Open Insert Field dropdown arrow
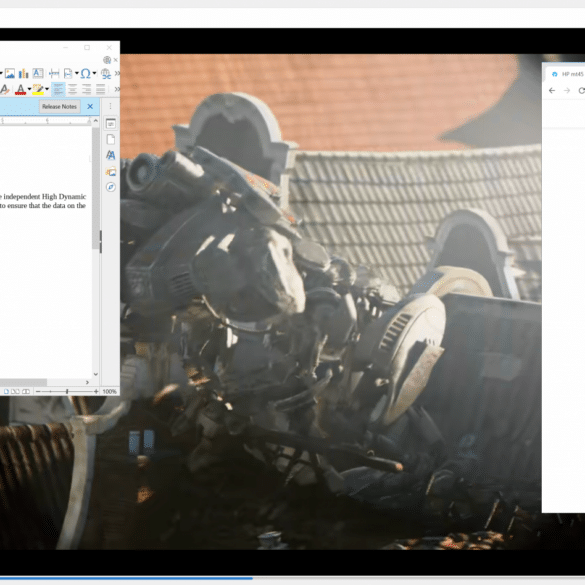The height and width of the screenshot is (585, 585). 76,73
